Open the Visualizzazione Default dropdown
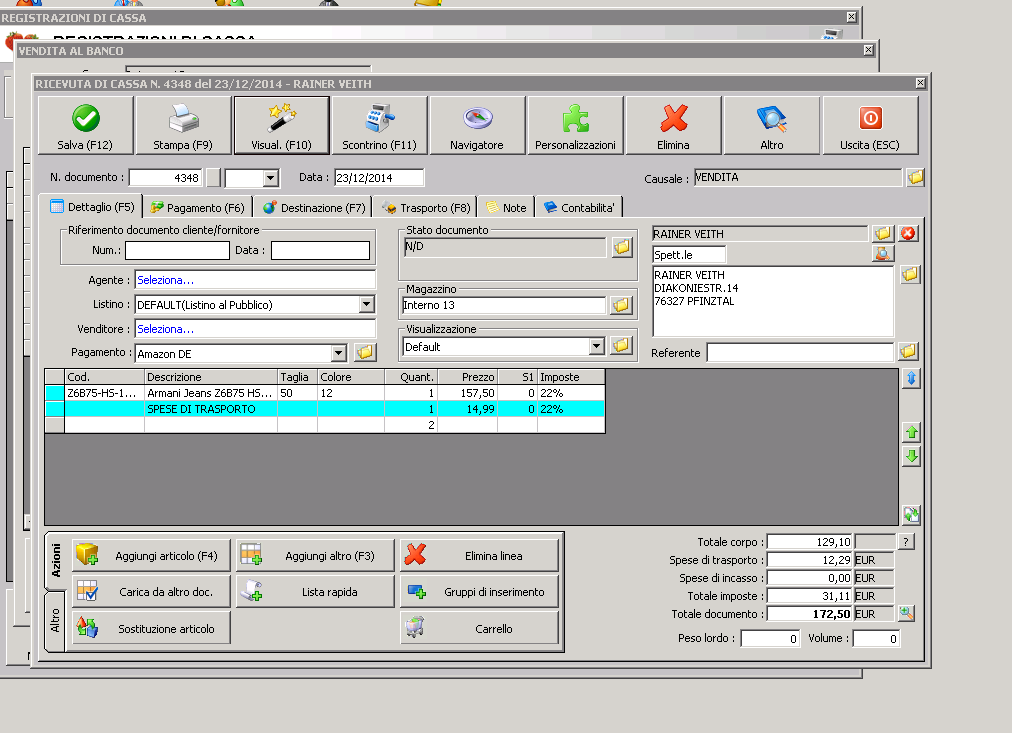The image size is (1012, 733). 597,346
